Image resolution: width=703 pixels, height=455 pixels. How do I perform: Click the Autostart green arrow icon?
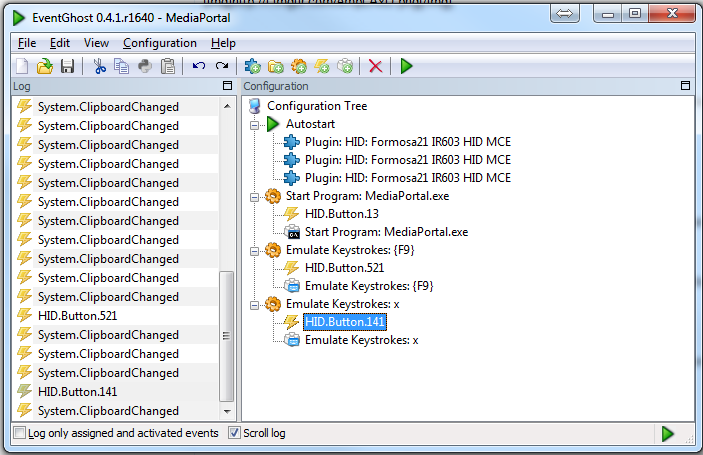pyautogui.click(x=273, y=124)
